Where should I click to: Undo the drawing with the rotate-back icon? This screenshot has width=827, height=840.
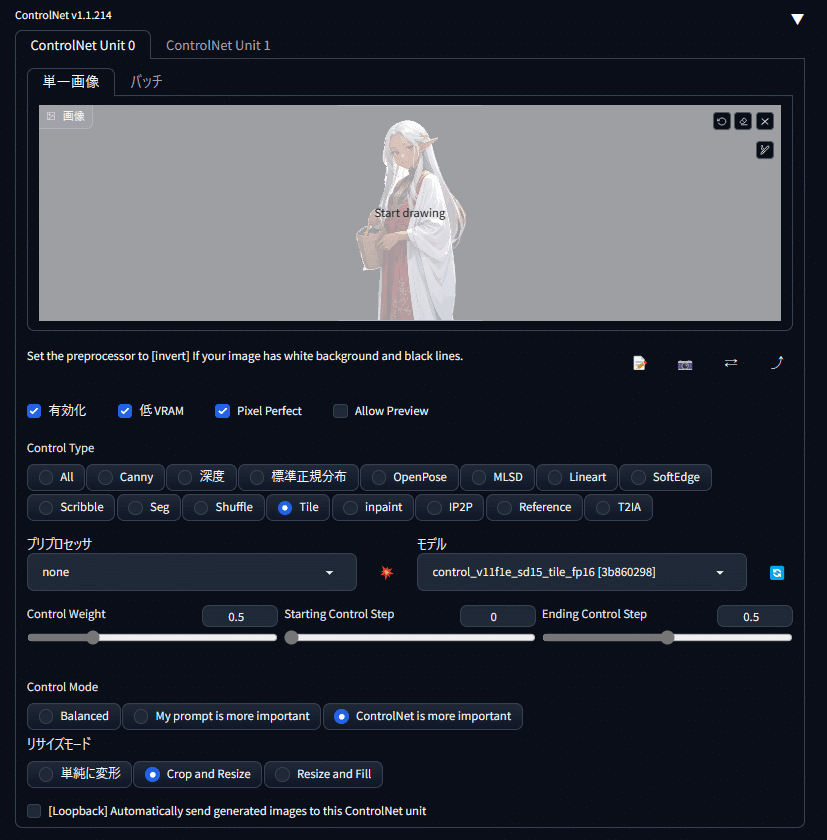coord(721,121)
